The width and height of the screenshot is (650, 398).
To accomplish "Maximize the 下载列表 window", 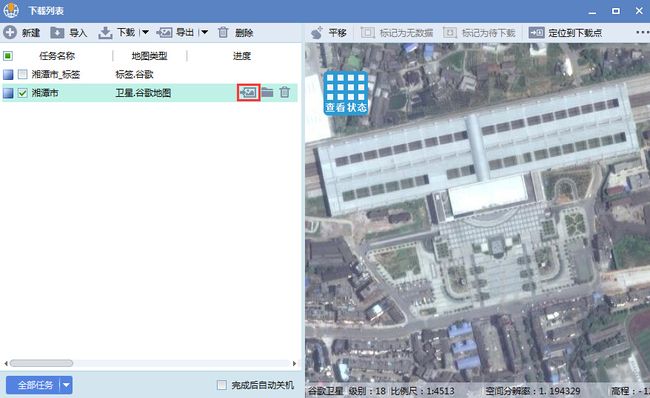I will point(616,11).
